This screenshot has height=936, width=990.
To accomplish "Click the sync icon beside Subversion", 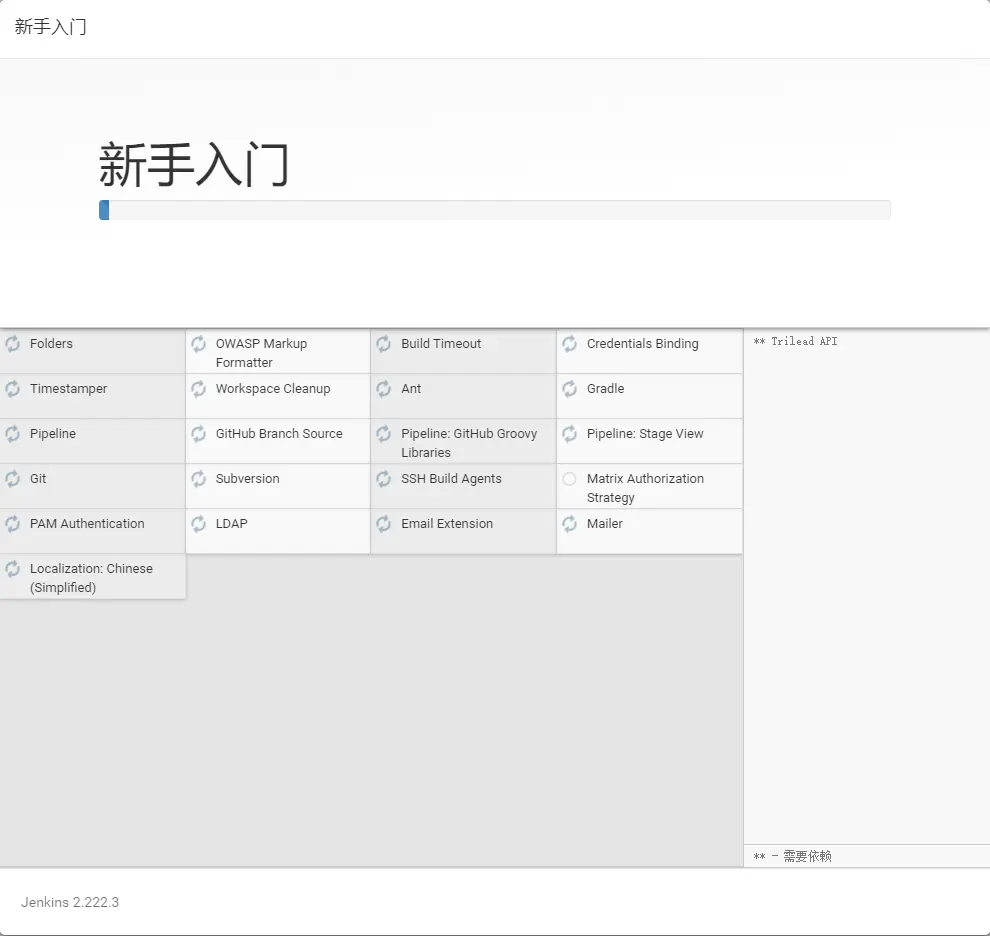I will tap(198, 479).
